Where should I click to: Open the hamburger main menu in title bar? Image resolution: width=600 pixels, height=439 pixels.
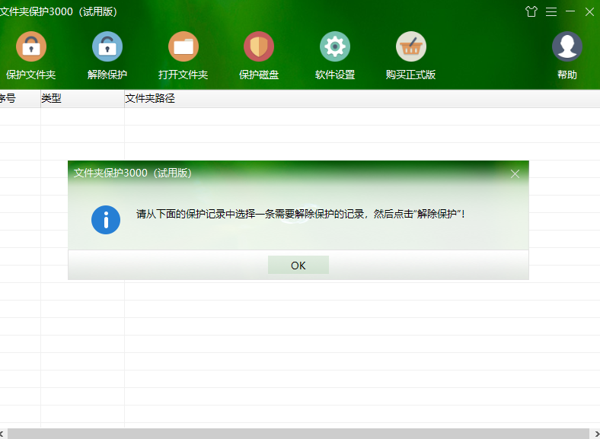coord(549,12)
